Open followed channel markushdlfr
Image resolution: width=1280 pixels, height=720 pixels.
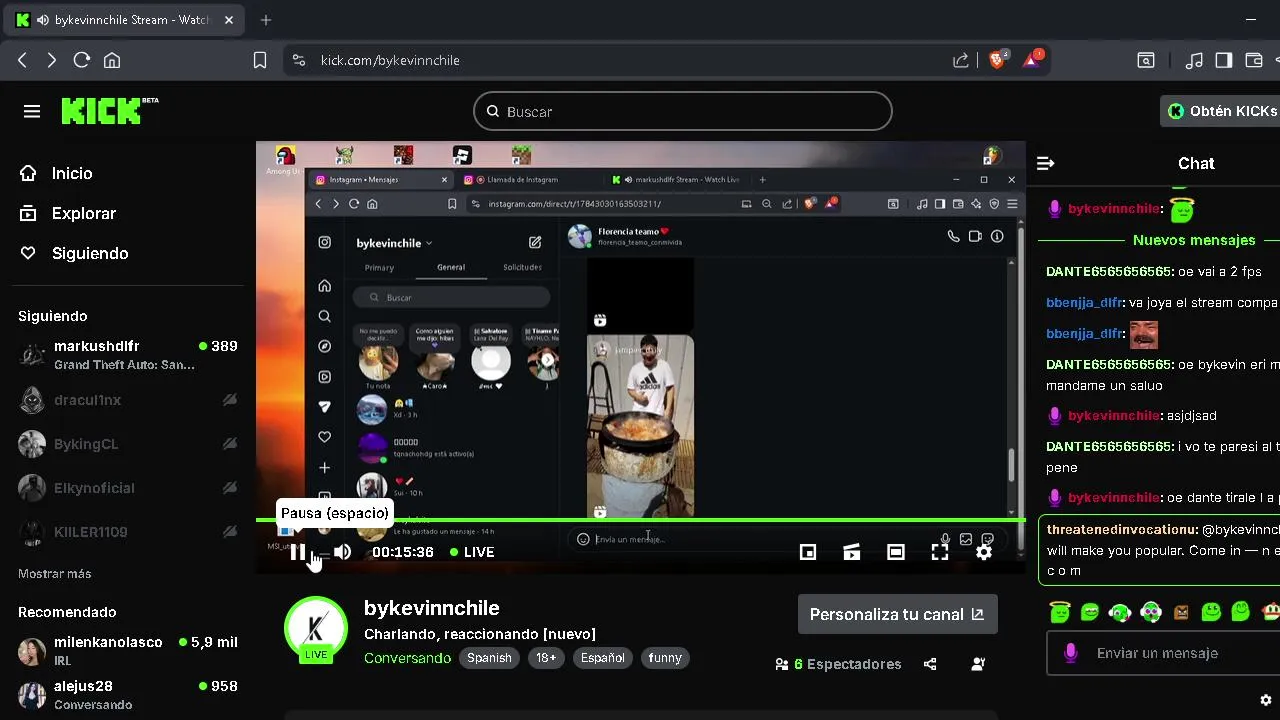(128, 355)
